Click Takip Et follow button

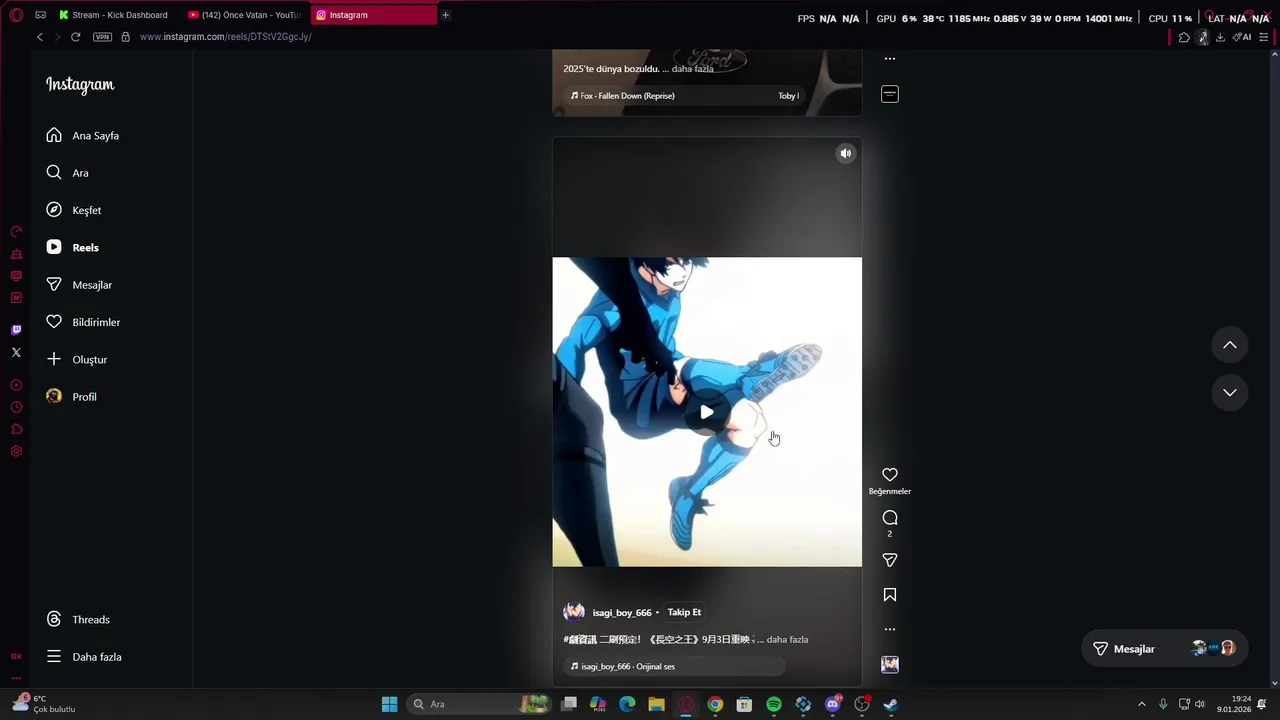(684, 612)
